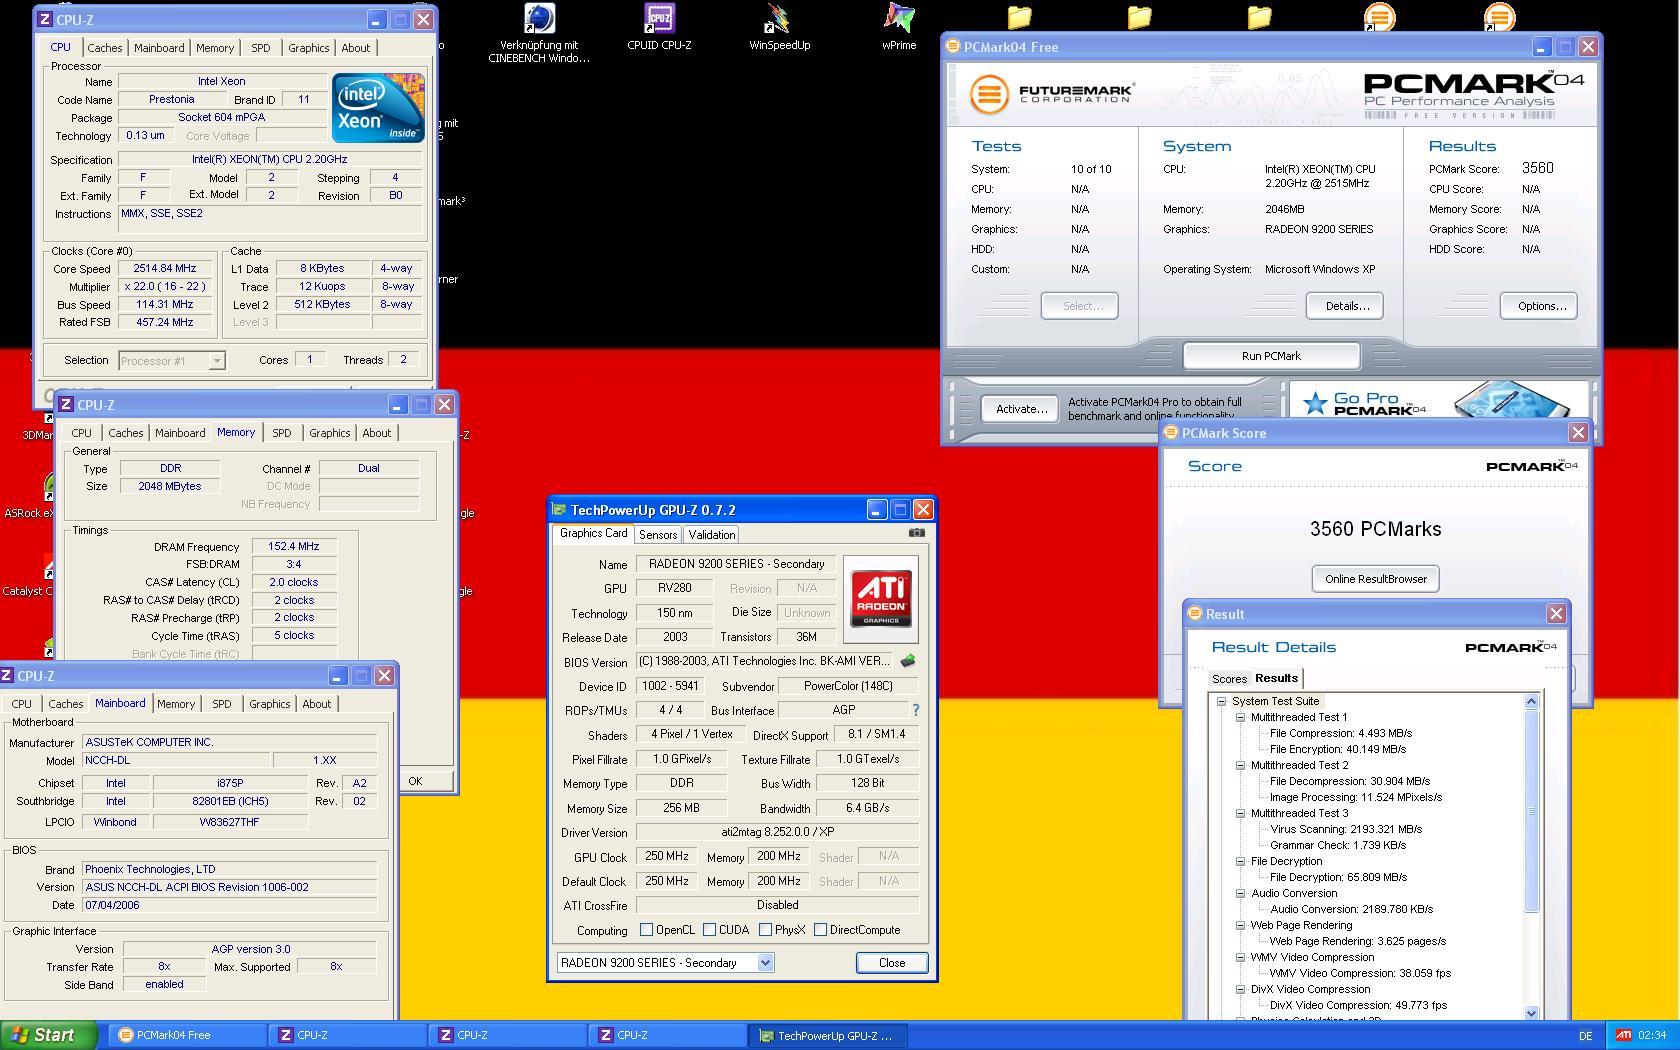Open SPD tab in the memory CPU-Z window
The width and height of the screenshot is (1680, 1050).
pyautogui.click(x=282, y=433)
